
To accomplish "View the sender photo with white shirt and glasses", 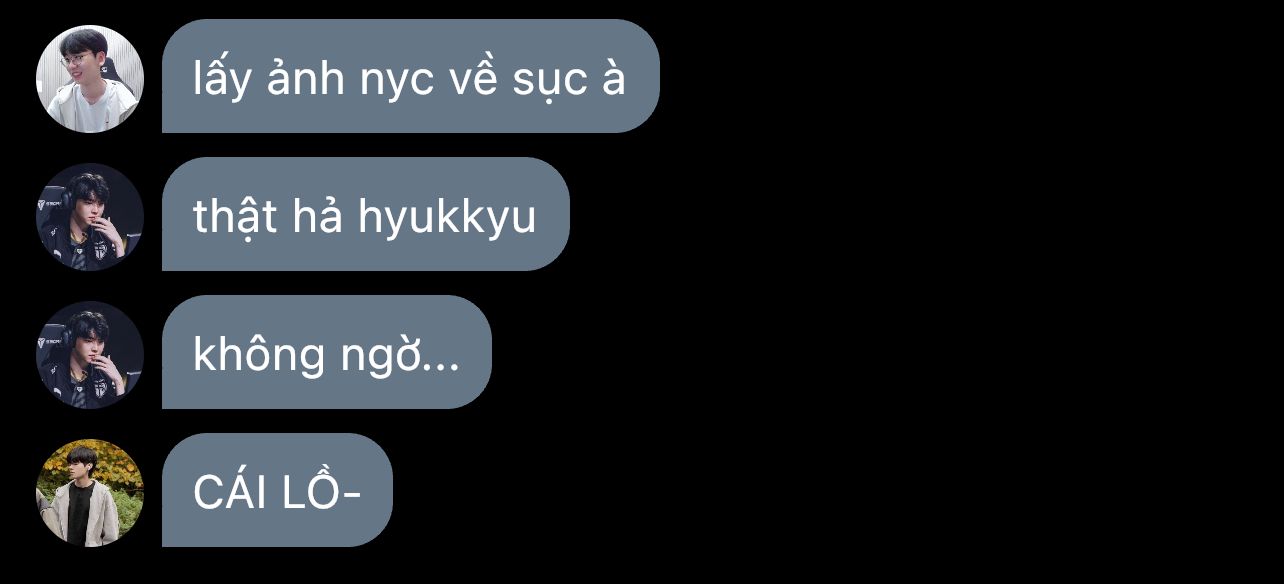I will click(x=90, y=79).
